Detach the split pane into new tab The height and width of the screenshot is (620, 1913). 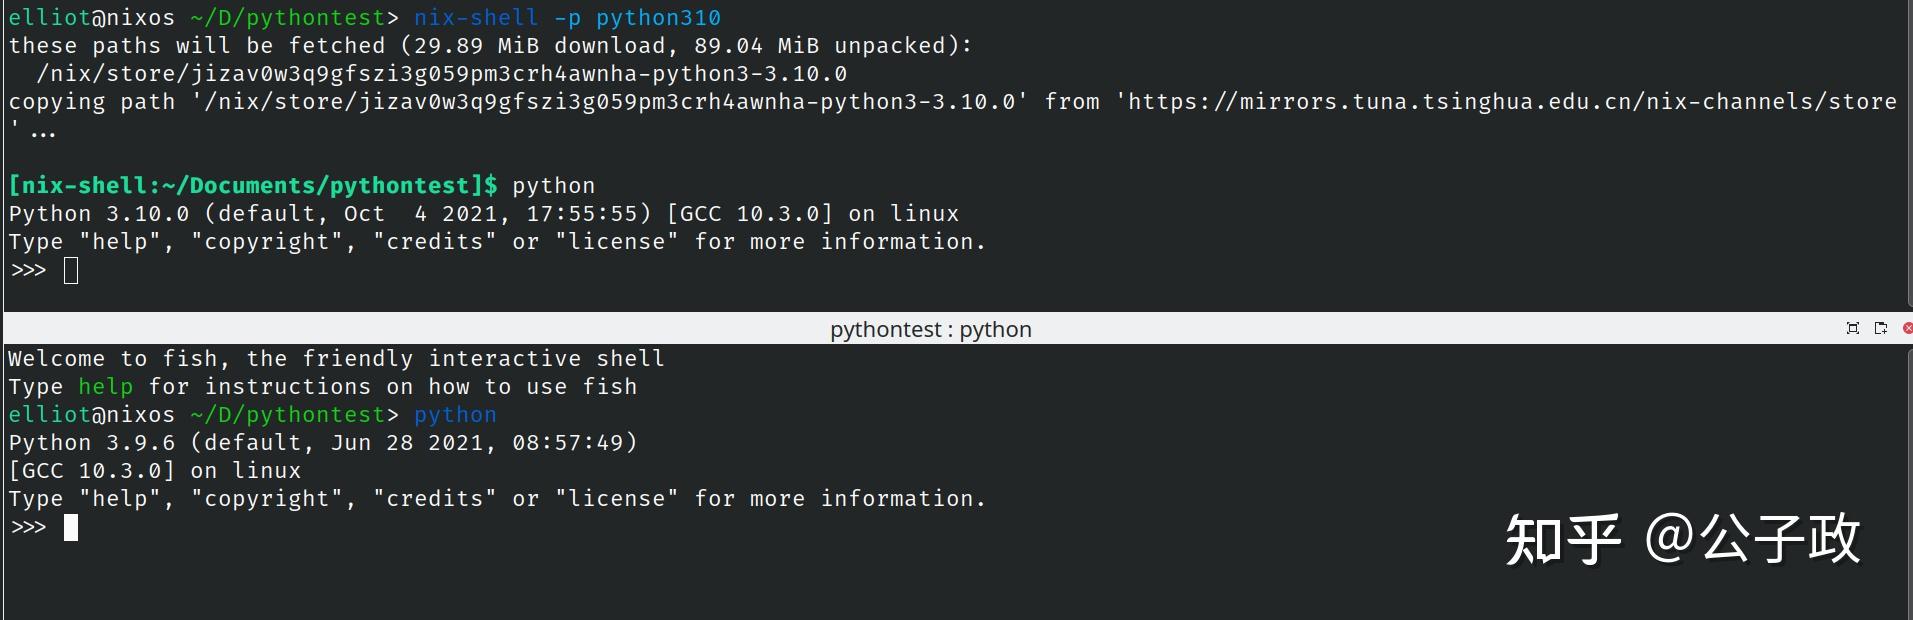[1880, 329]
